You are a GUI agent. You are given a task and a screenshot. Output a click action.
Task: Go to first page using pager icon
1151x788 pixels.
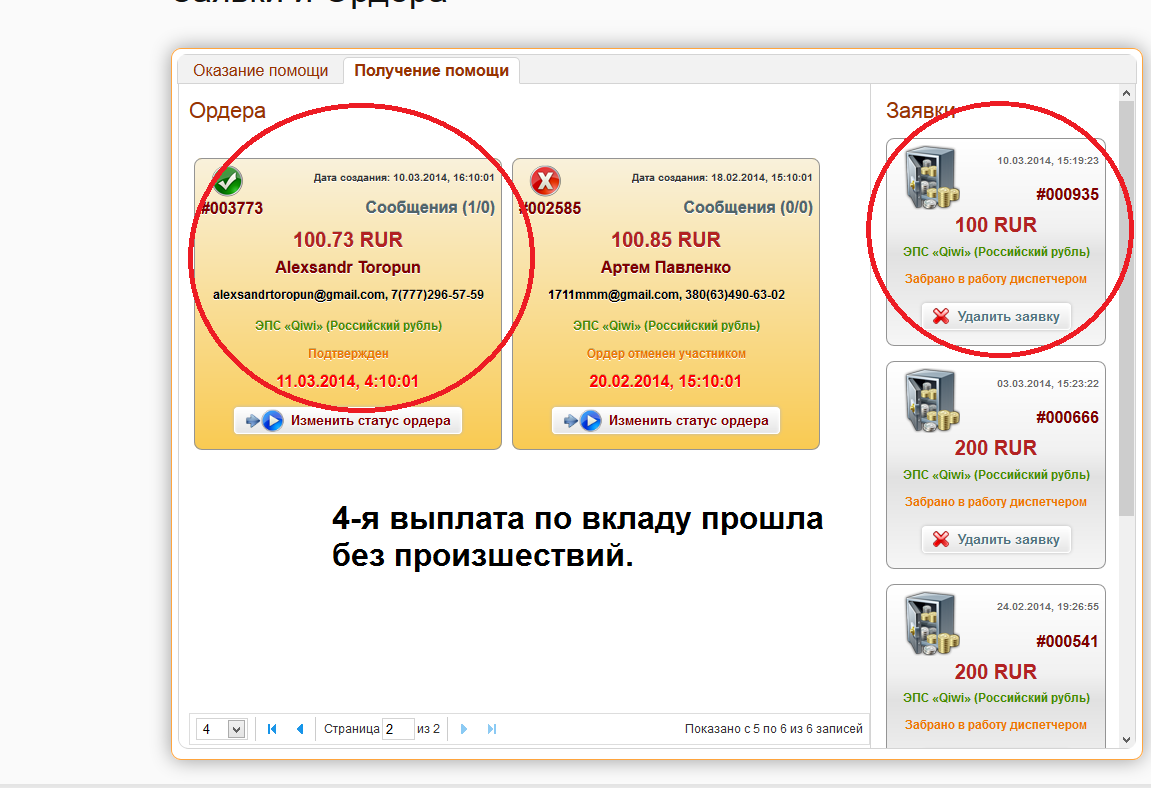[272, 729]
